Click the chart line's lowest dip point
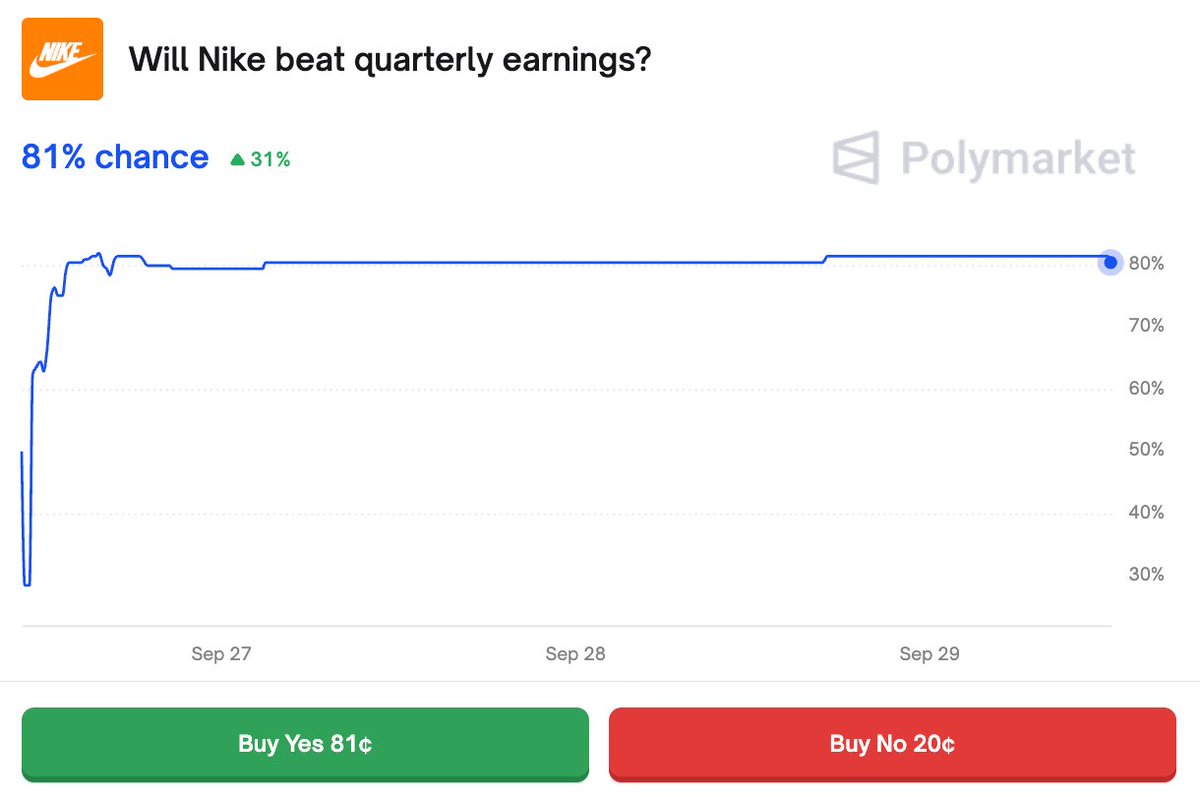The height and width of the screenshot is (797, 1200). click(x=27, y=584)
